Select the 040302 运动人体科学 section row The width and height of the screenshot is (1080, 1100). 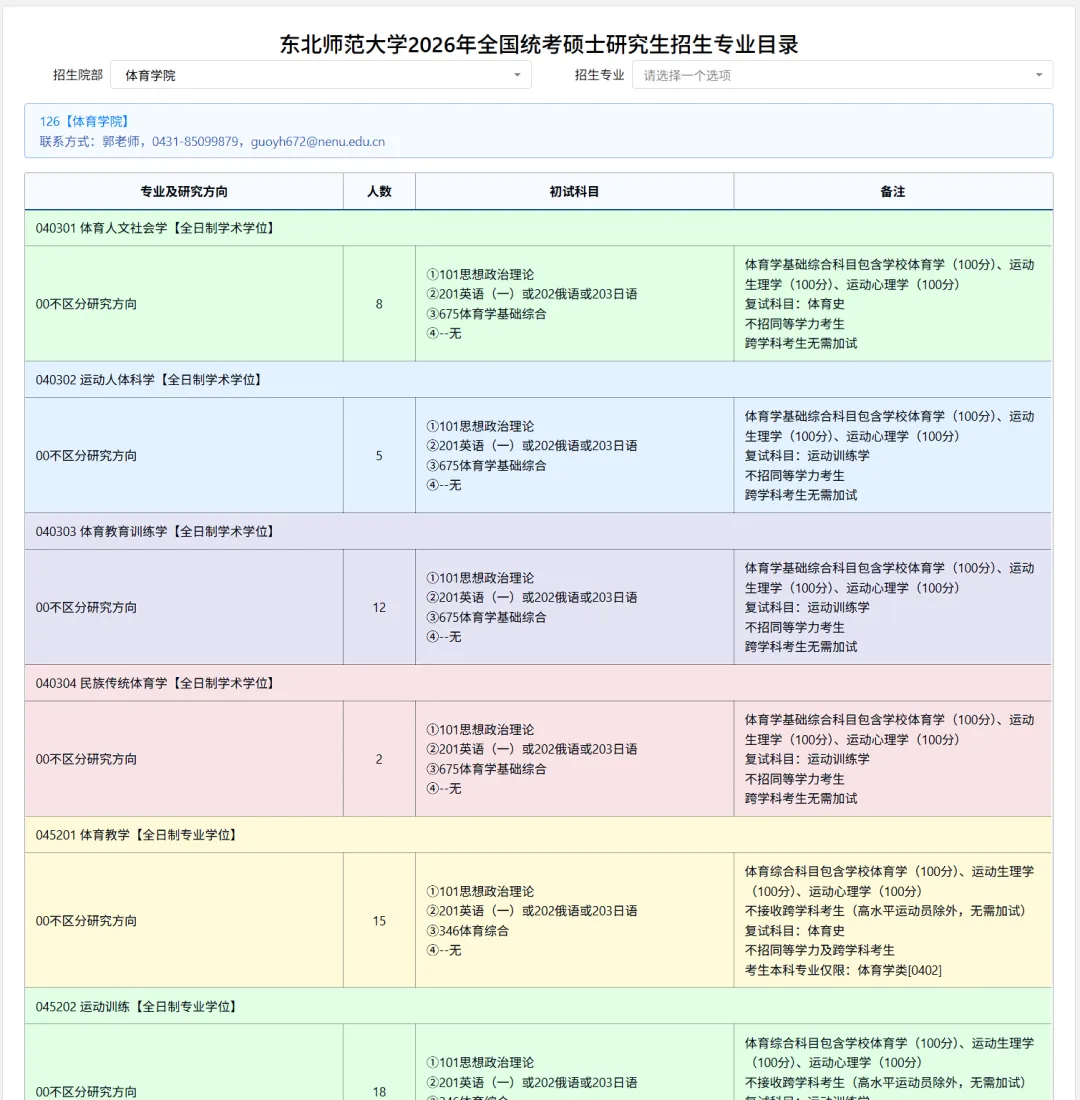pyautogui.click(x=538, y=380)
